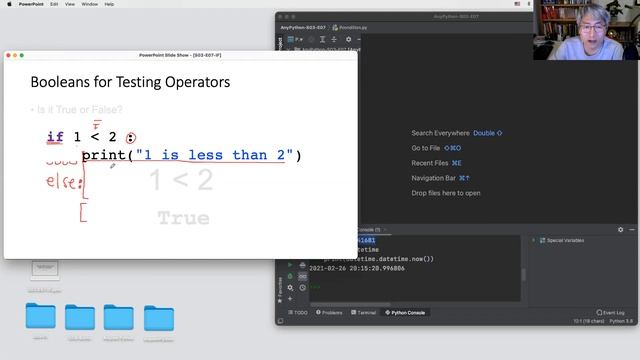Select the Python Console bottom tab
Screen dimensions: 640x360
click(405, 313)
